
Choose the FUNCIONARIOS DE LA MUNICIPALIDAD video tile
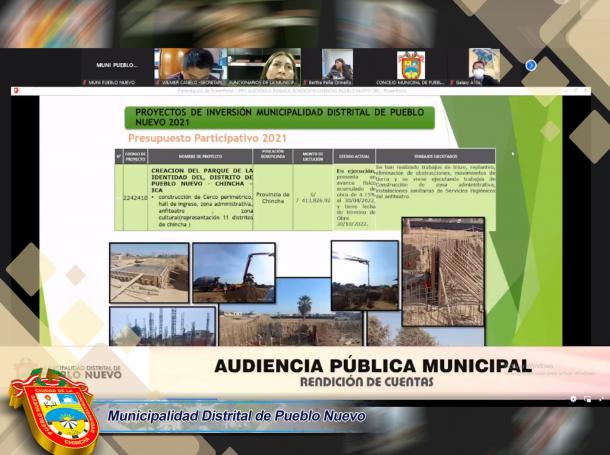[x=263, y=66]
